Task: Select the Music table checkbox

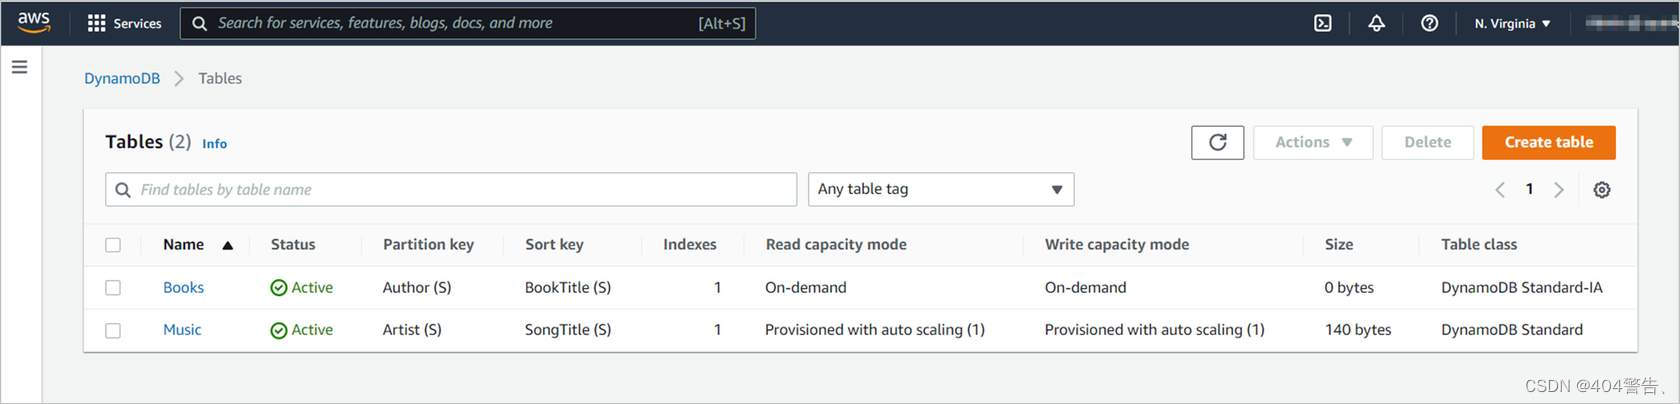Action: (x=113, y=330)
